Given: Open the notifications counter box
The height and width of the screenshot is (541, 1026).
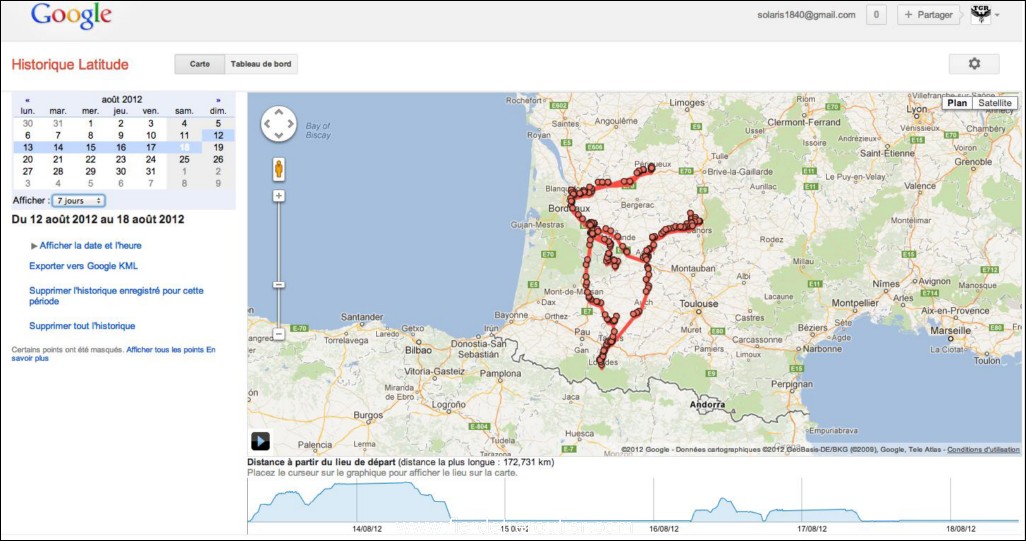Looking at the screenshot, I should (876, 14).
